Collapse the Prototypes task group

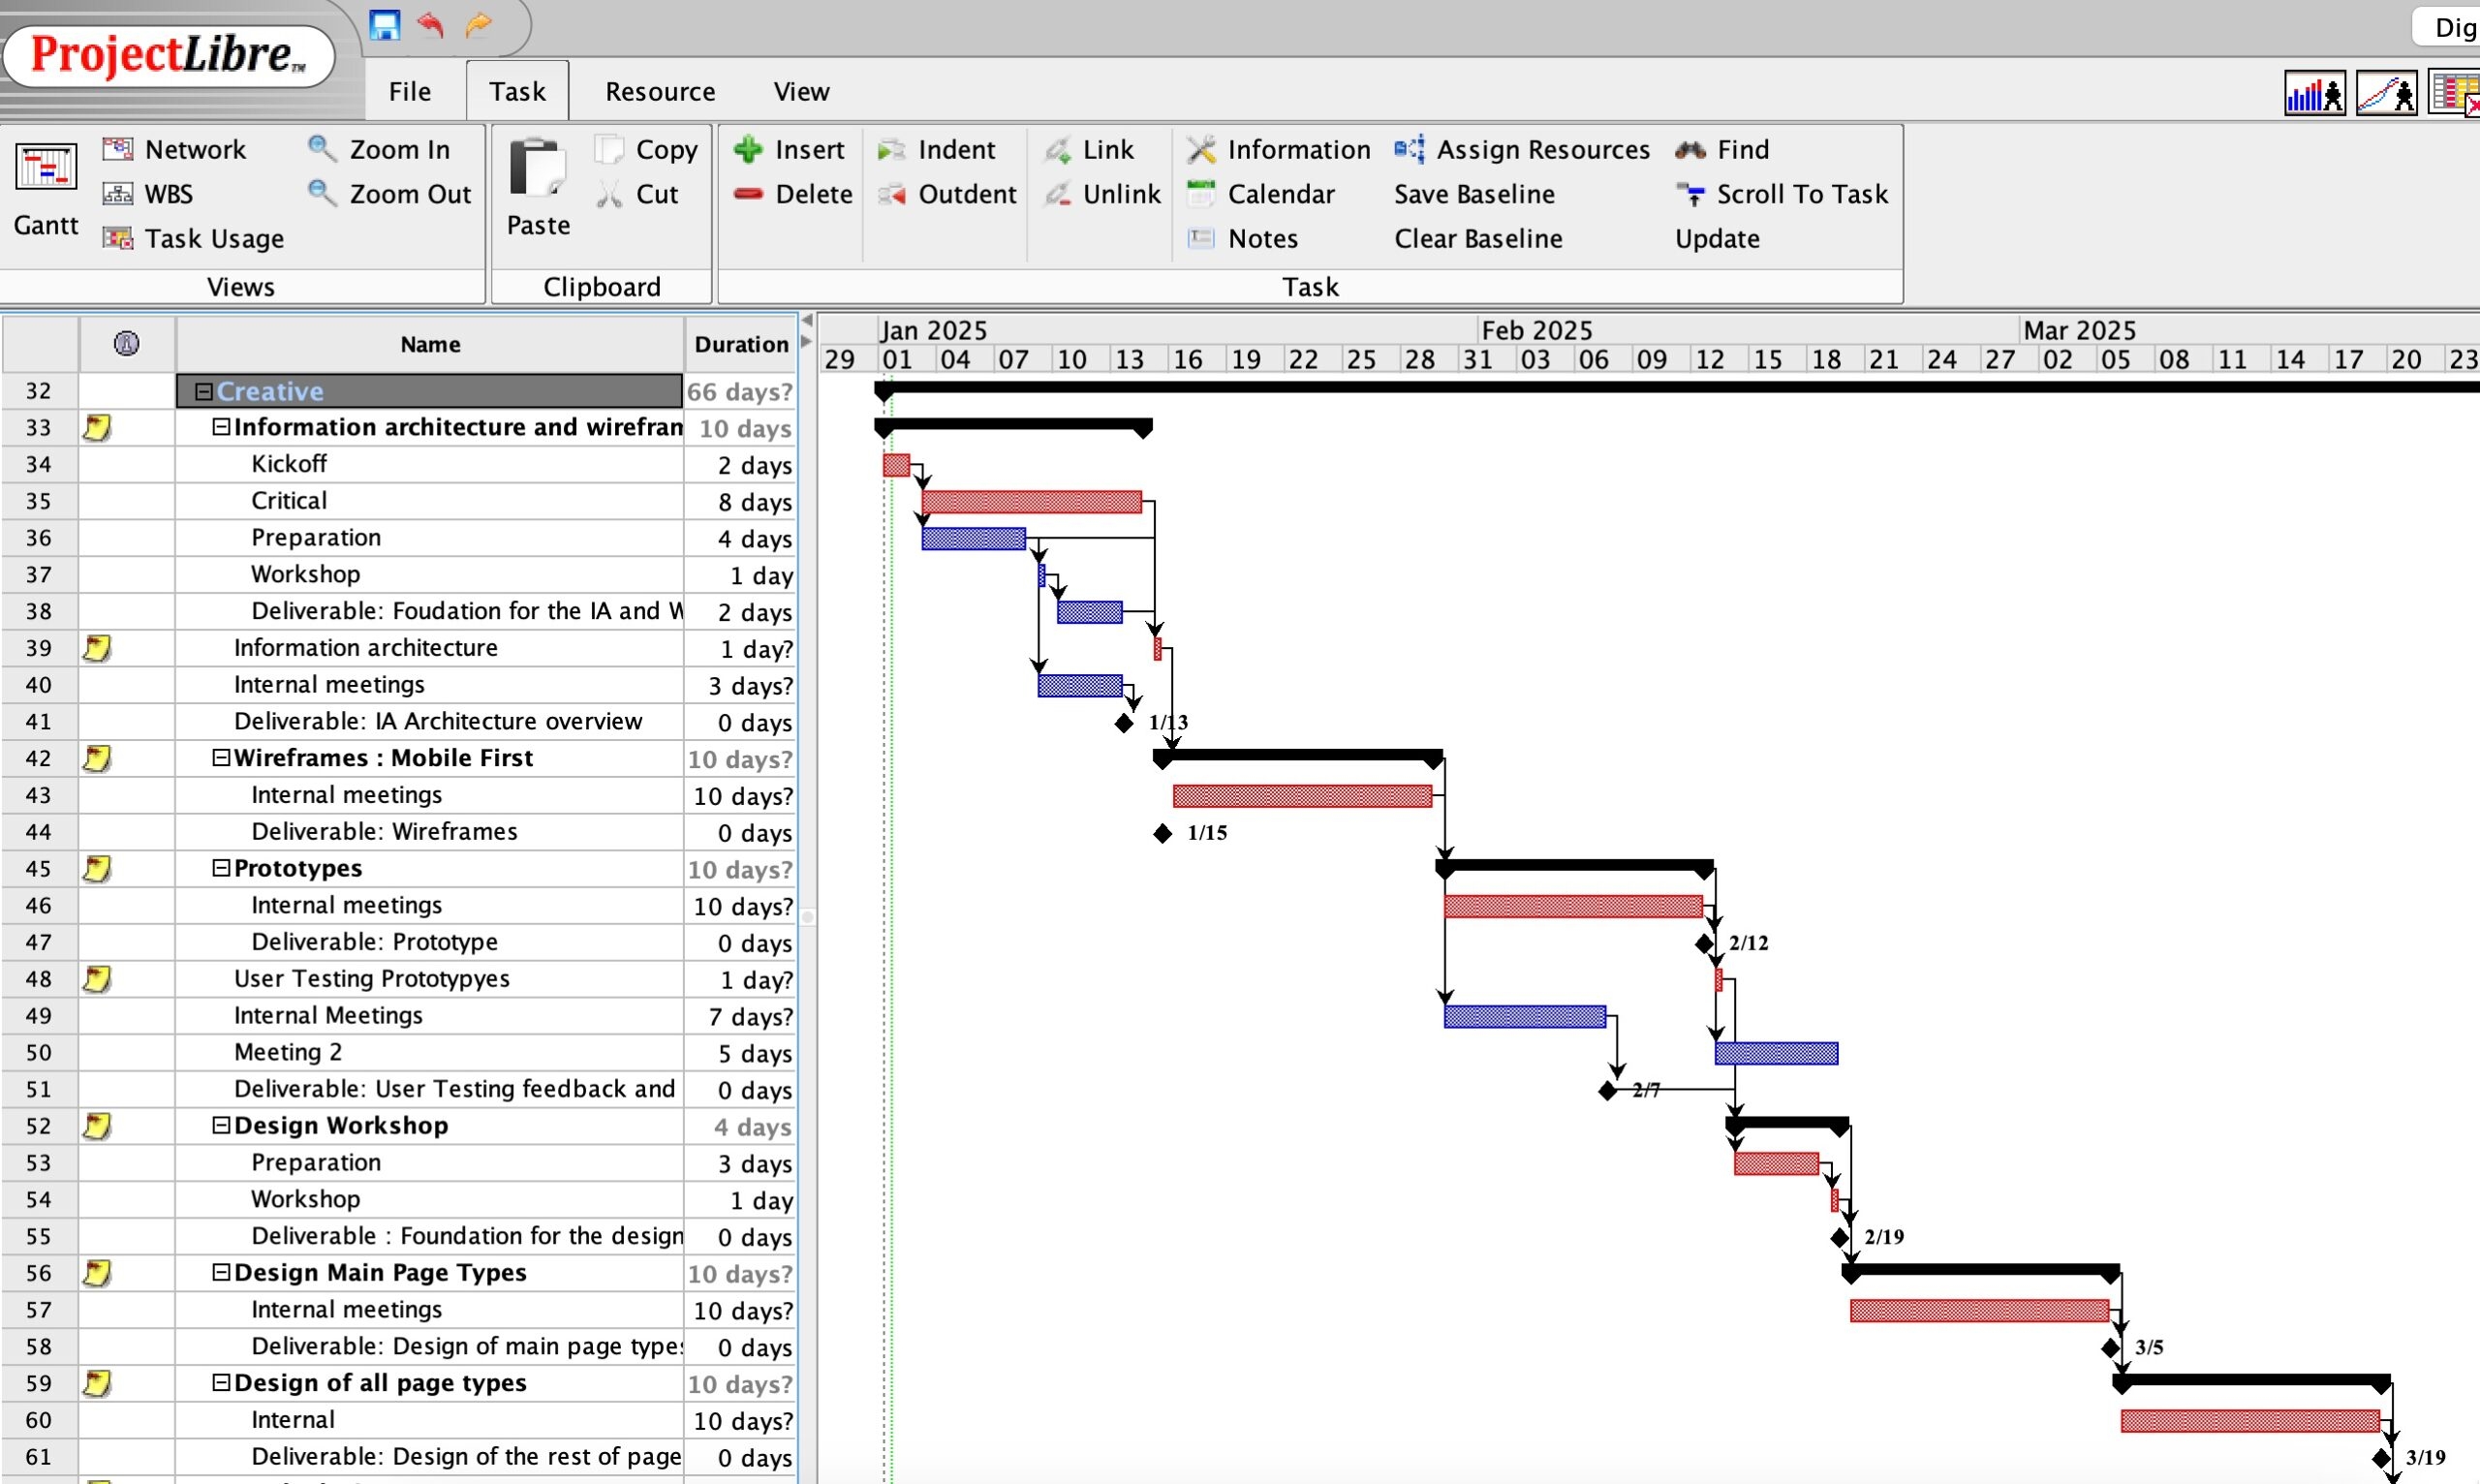[221, 868]
